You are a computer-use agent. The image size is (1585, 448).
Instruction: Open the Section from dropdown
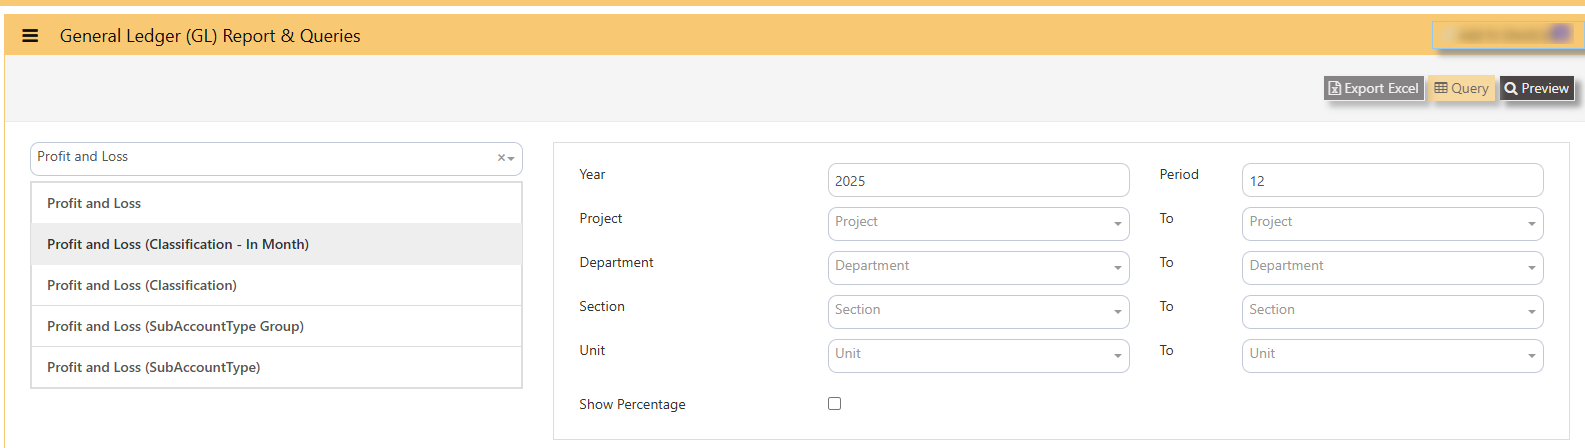[x=978, y=311]
